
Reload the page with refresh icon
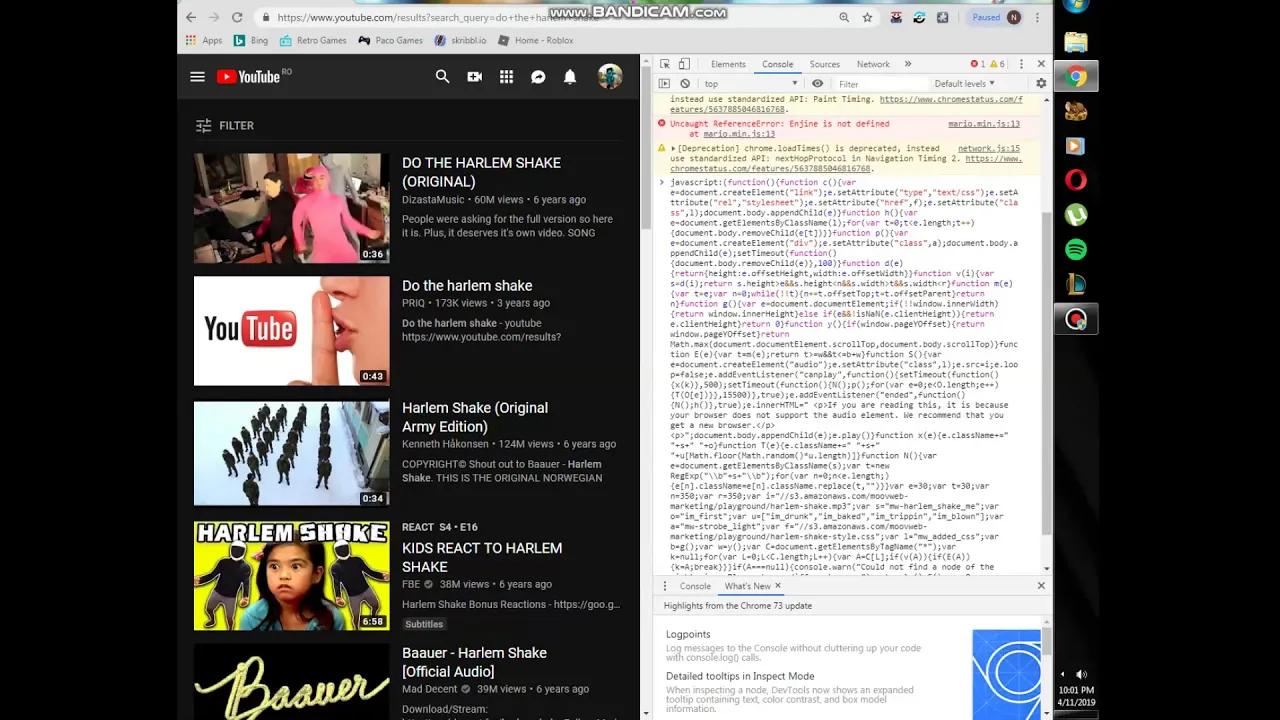(x=237, y=17)
